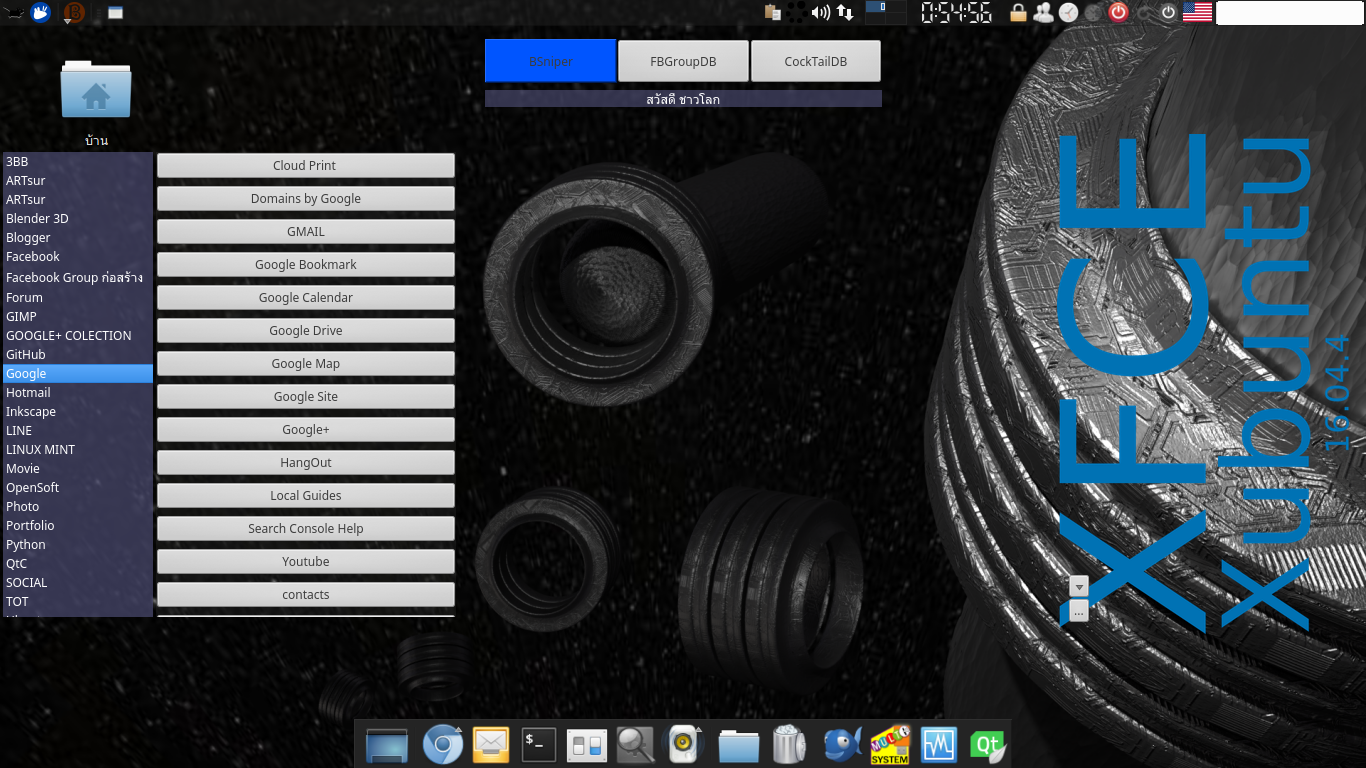Click the Google Site button

[306, 396]
